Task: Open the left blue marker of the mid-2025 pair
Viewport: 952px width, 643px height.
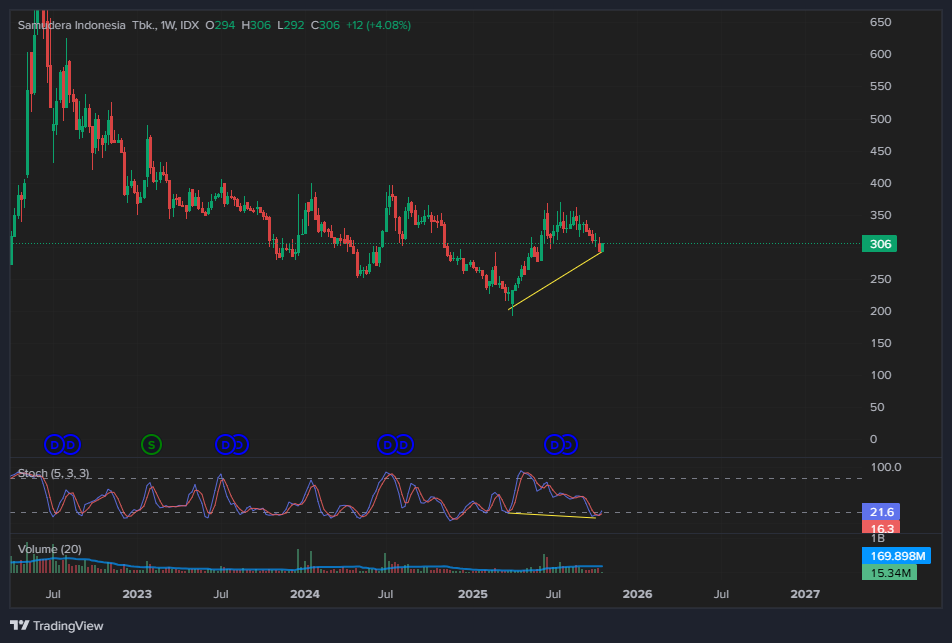Action: pos(553,444)
